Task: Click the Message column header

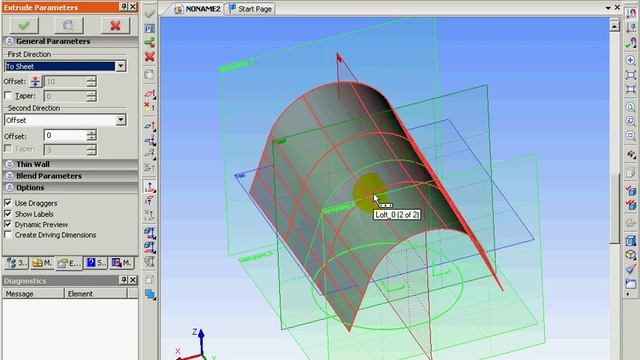Action: pos(33,293)
